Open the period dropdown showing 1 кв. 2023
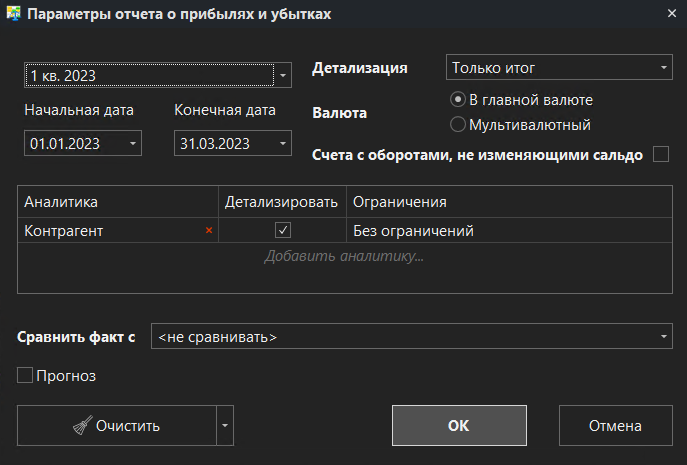Image resolution: width=687 pixels, height=465 pixels. pos(283,75)
